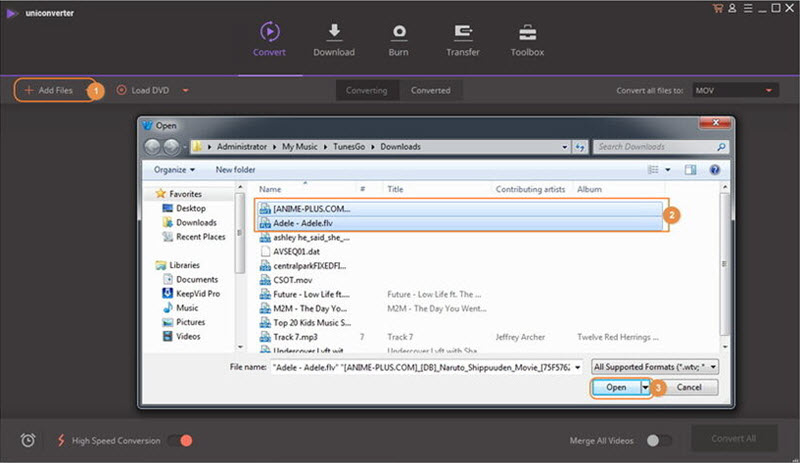
Task: Click the Convert All button
Action: (x=734, y=438)
